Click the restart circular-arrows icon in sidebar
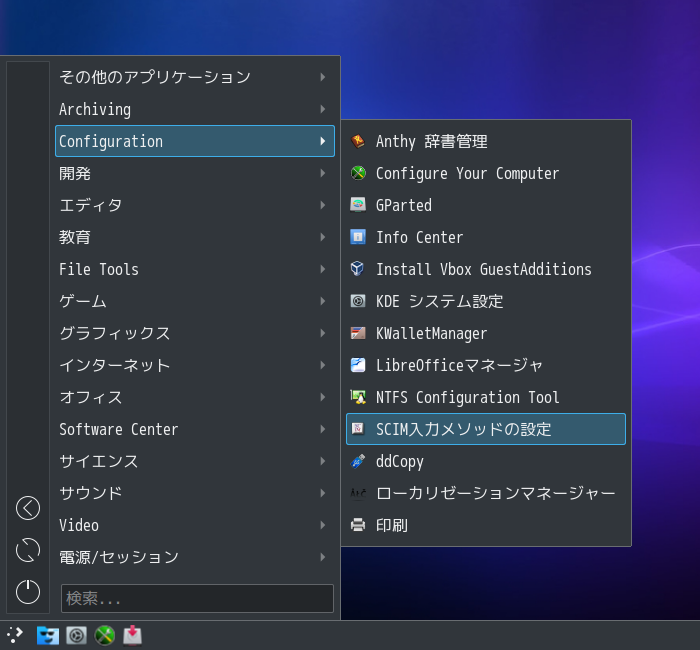 click(28, 550)
